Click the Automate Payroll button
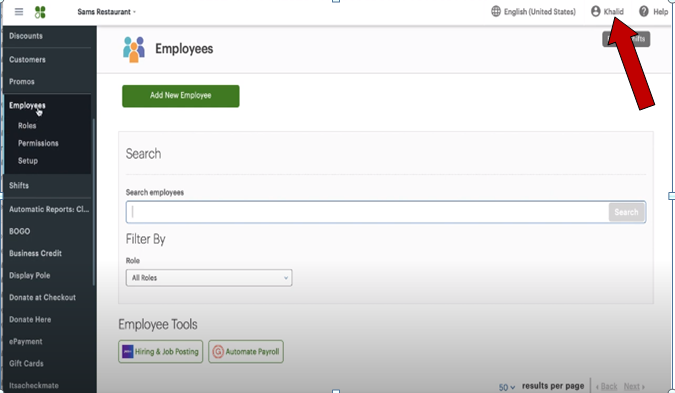 tap(246, 352)
